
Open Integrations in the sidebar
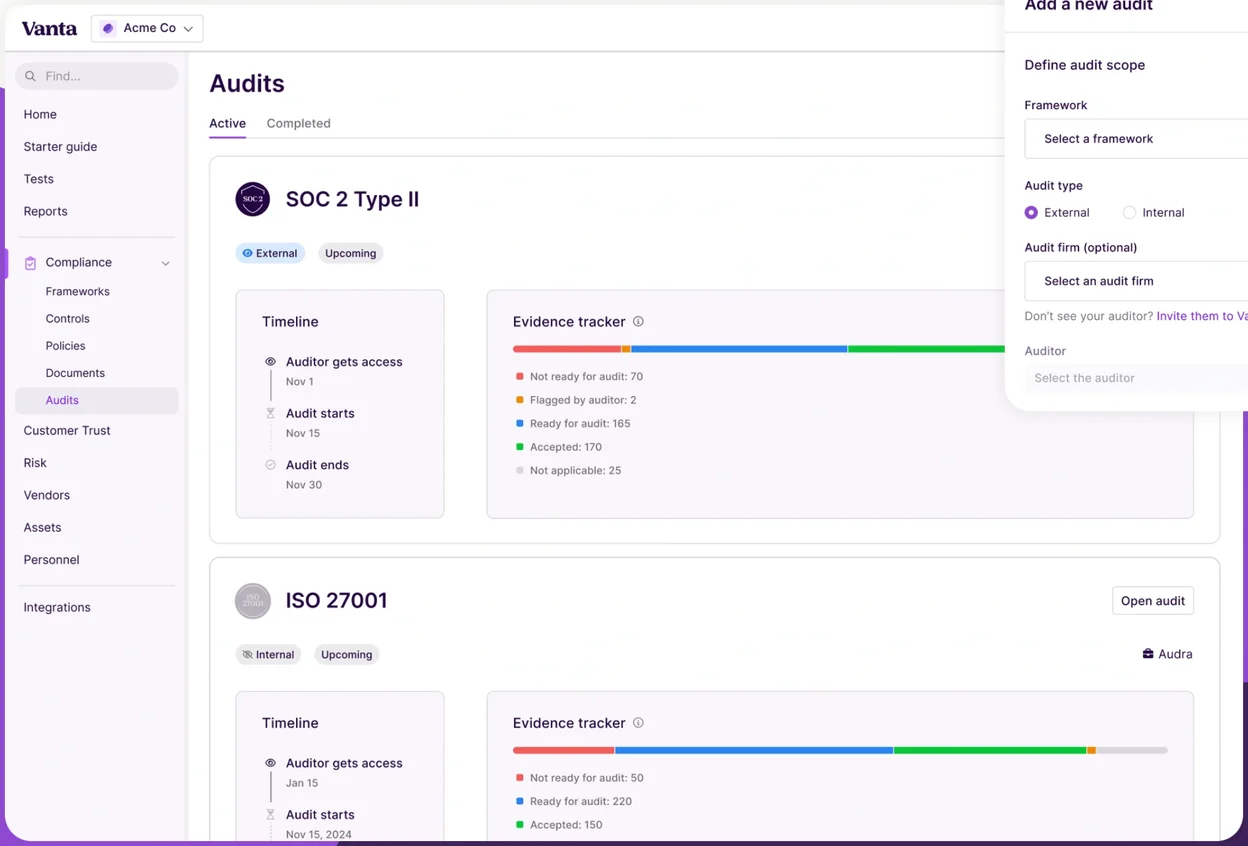[57, 607]
